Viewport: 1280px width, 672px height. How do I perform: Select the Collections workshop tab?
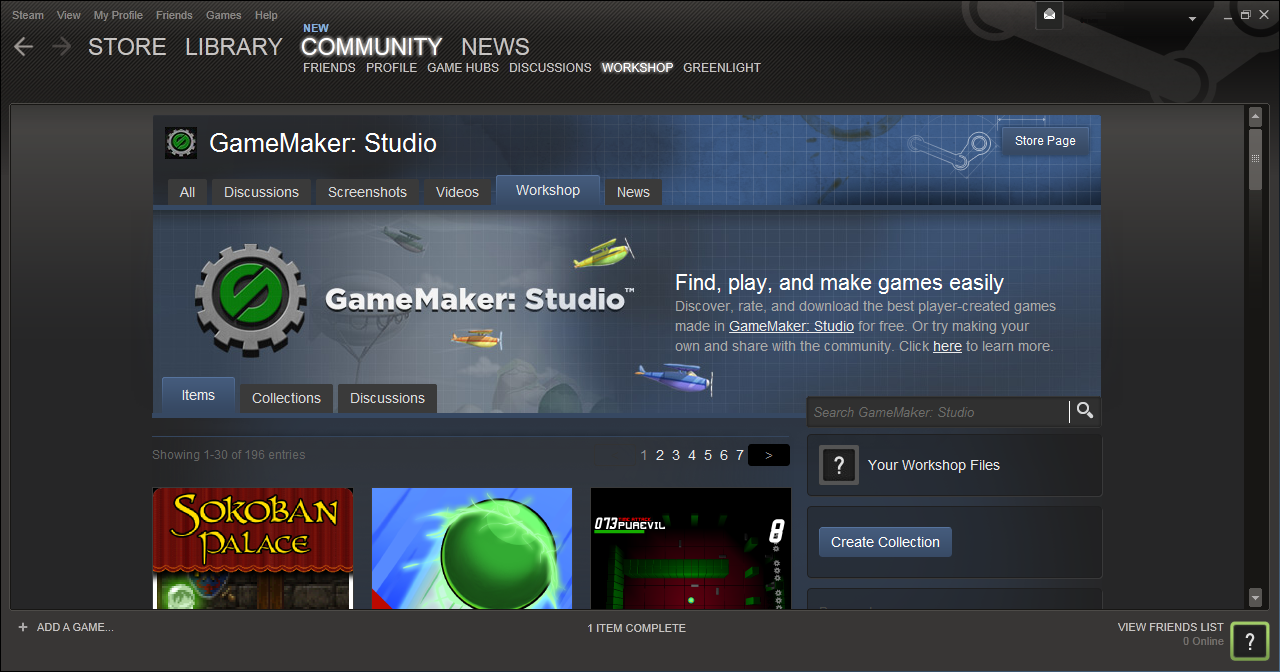pos(286,398)
